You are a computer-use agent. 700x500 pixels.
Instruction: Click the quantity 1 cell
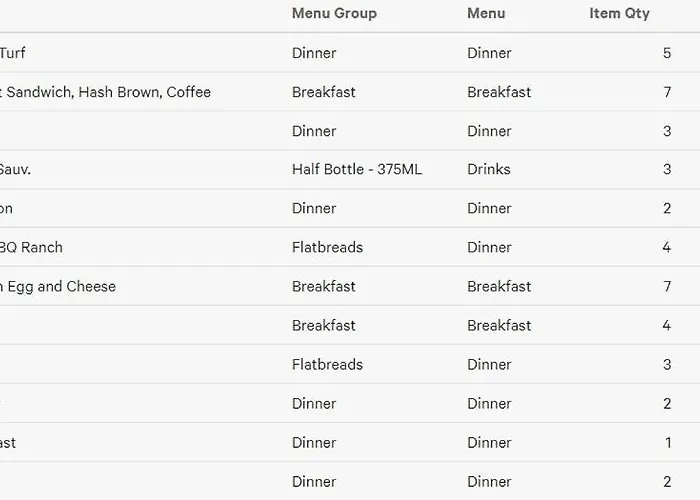coord(668,442)
